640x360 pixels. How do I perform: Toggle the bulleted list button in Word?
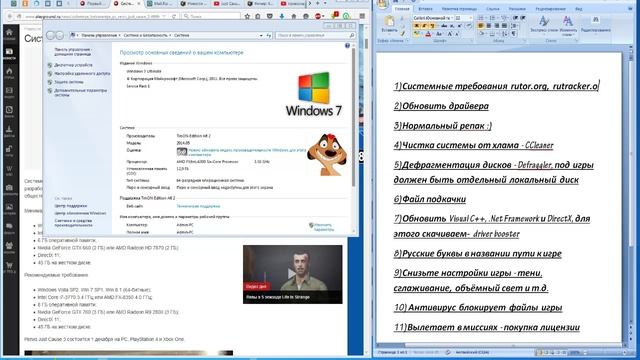tap(480, 18)
